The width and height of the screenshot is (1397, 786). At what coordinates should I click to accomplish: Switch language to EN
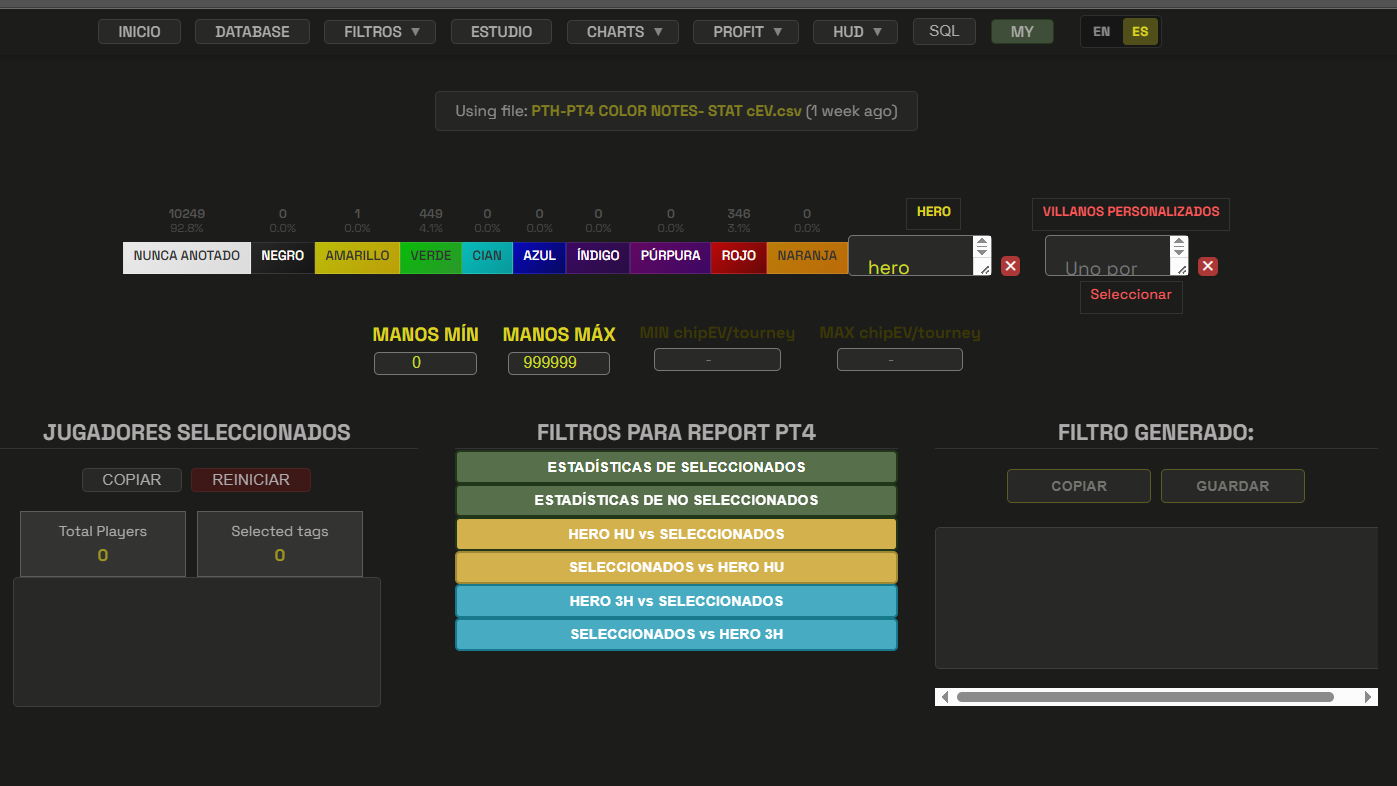coord(1101,32)
